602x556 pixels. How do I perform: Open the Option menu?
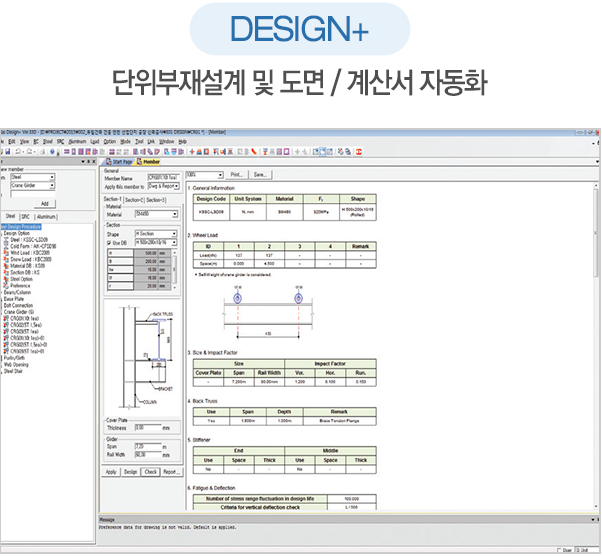pyautogui.click(x=110, y=142)
